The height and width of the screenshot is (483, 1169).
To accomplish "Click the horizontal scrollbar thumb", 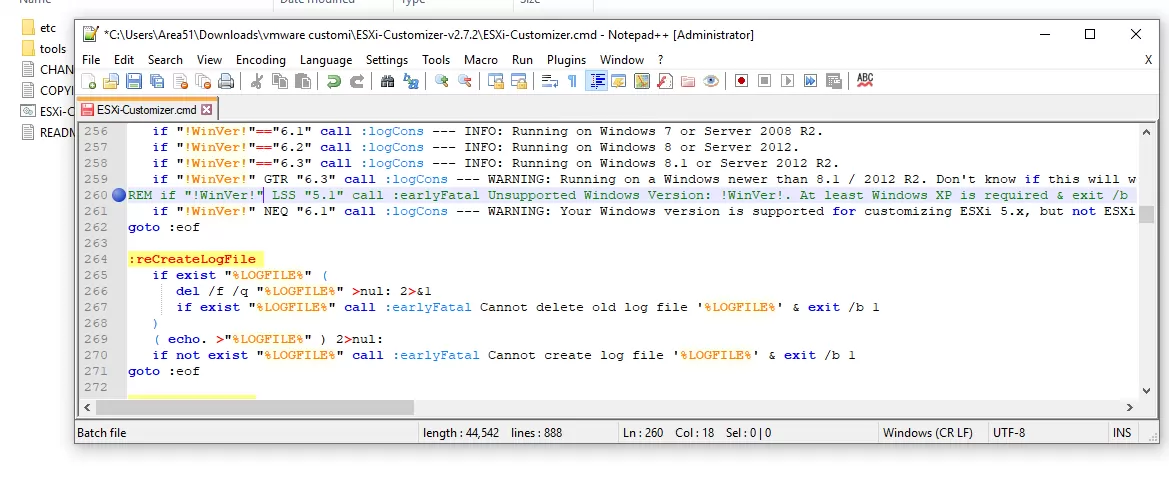I will (255, 407).
